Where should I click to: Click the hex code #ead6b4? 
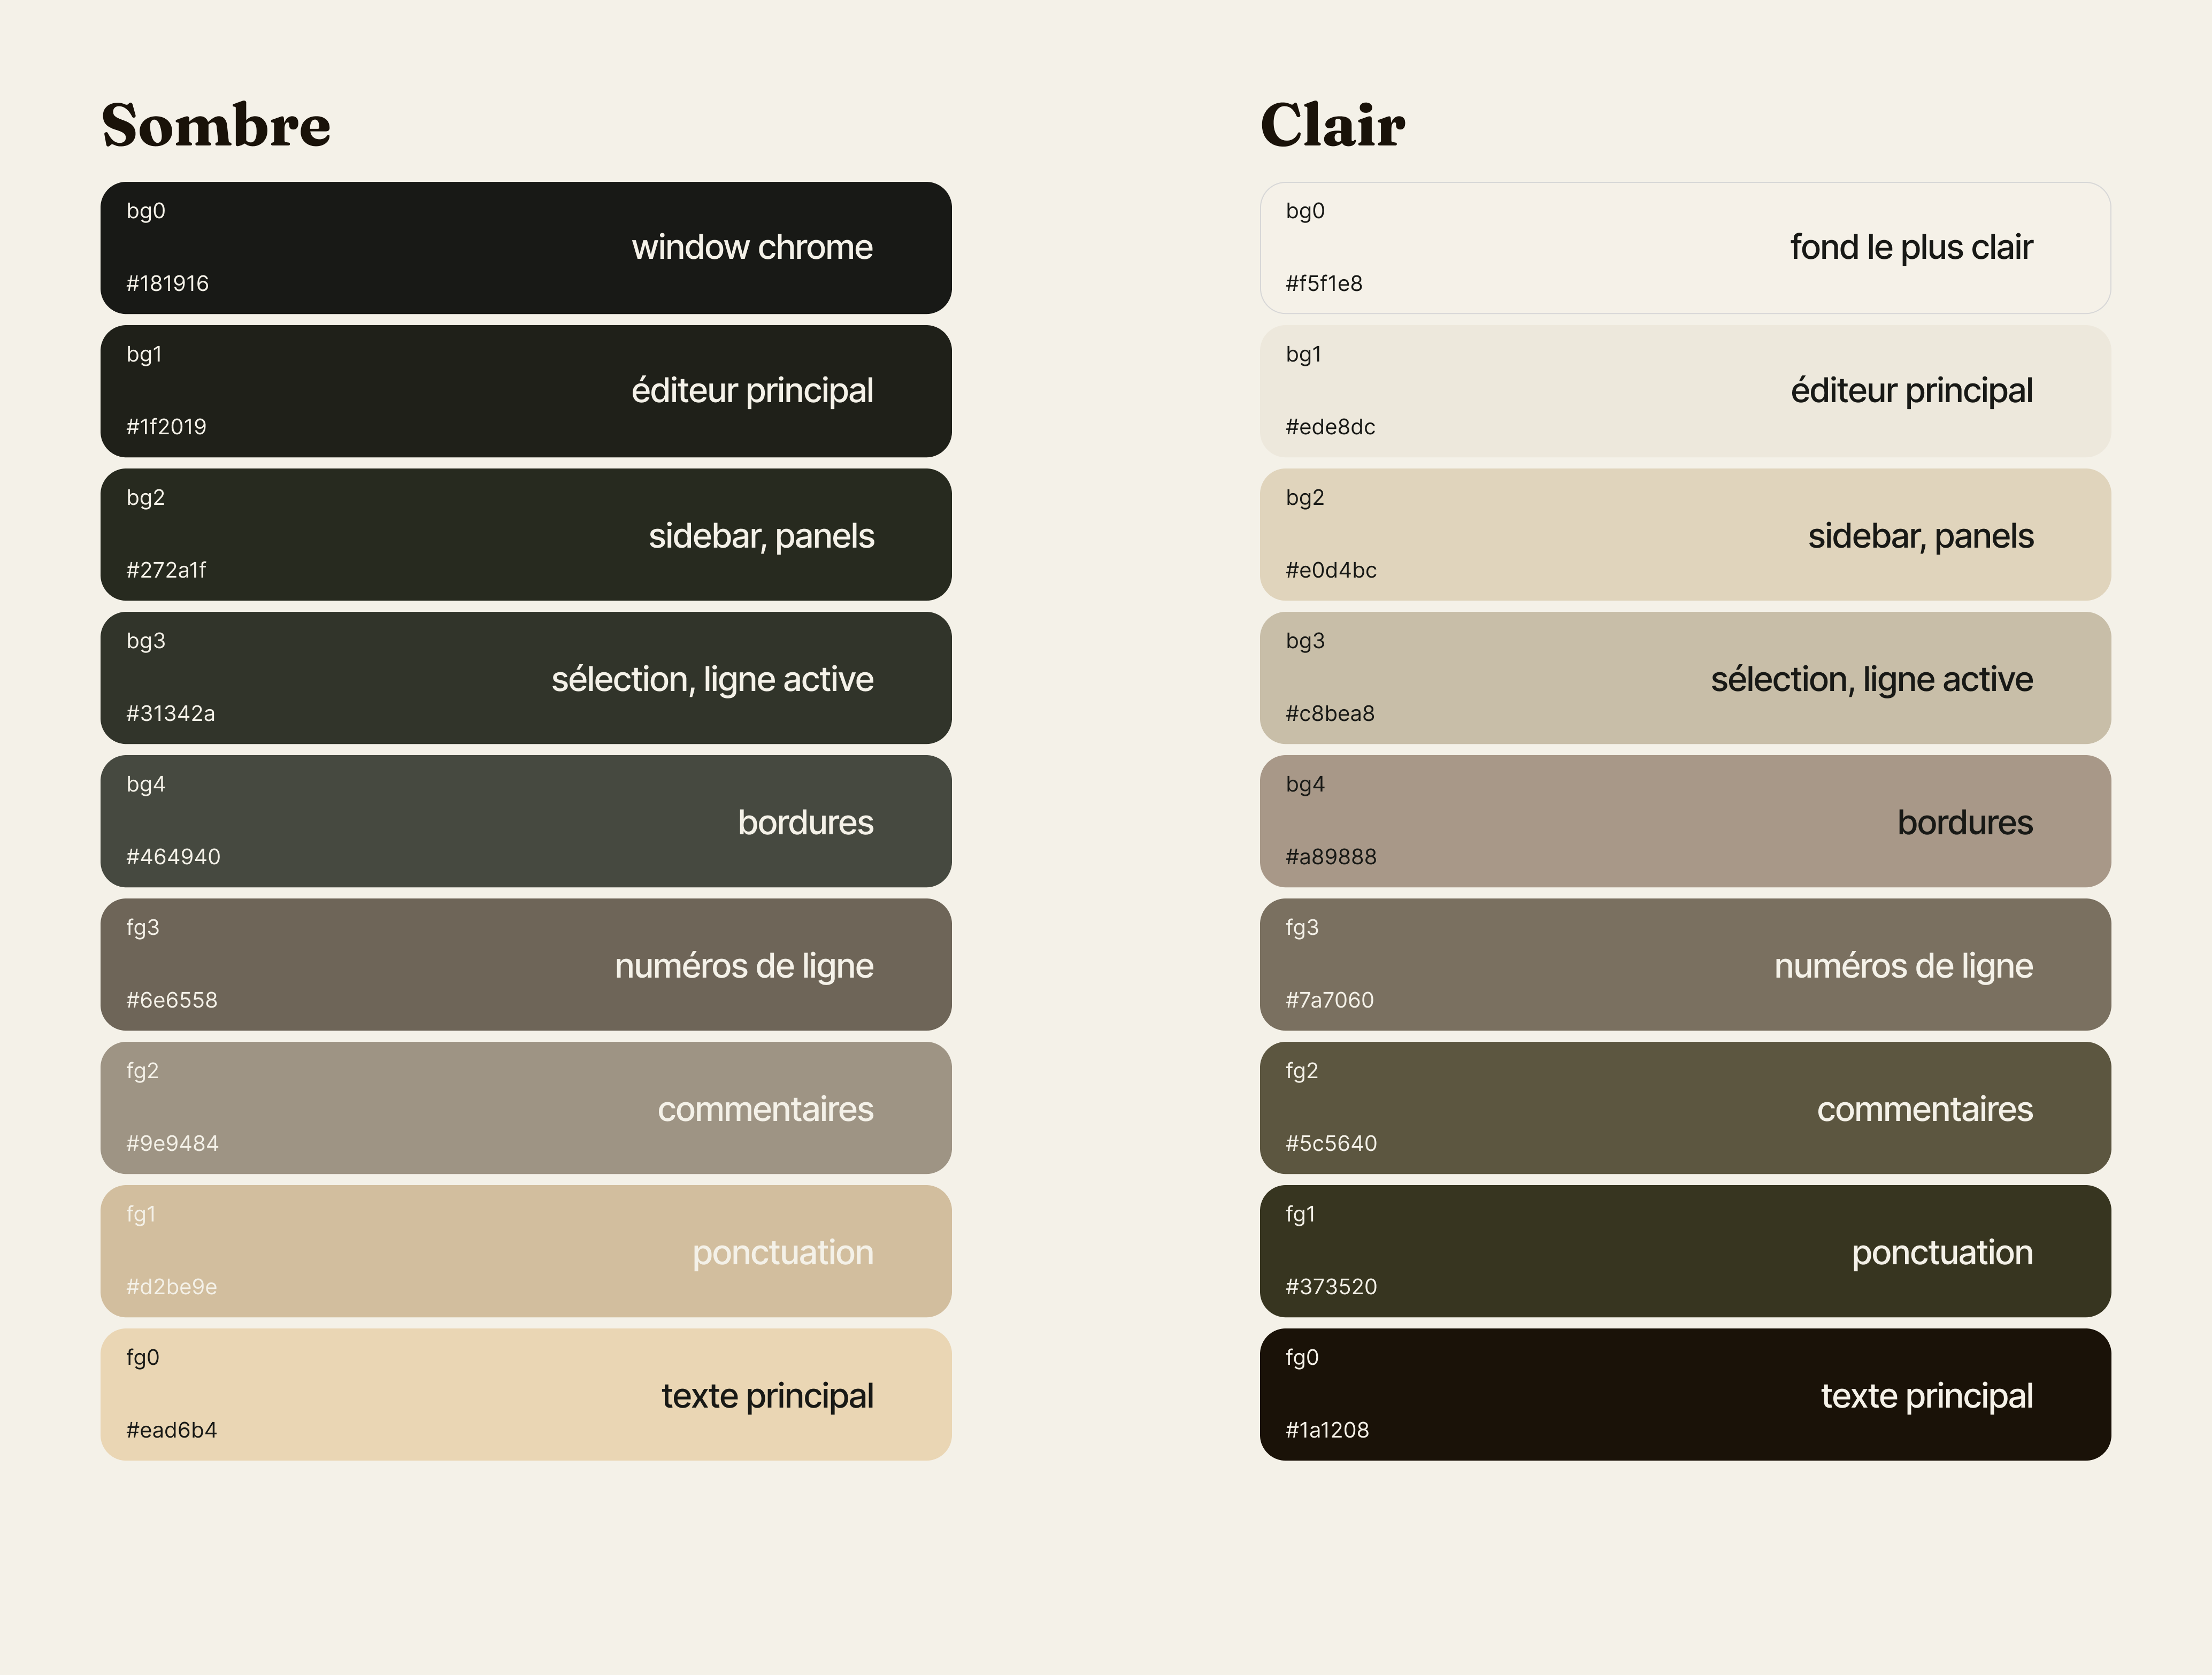[171, 1430]
